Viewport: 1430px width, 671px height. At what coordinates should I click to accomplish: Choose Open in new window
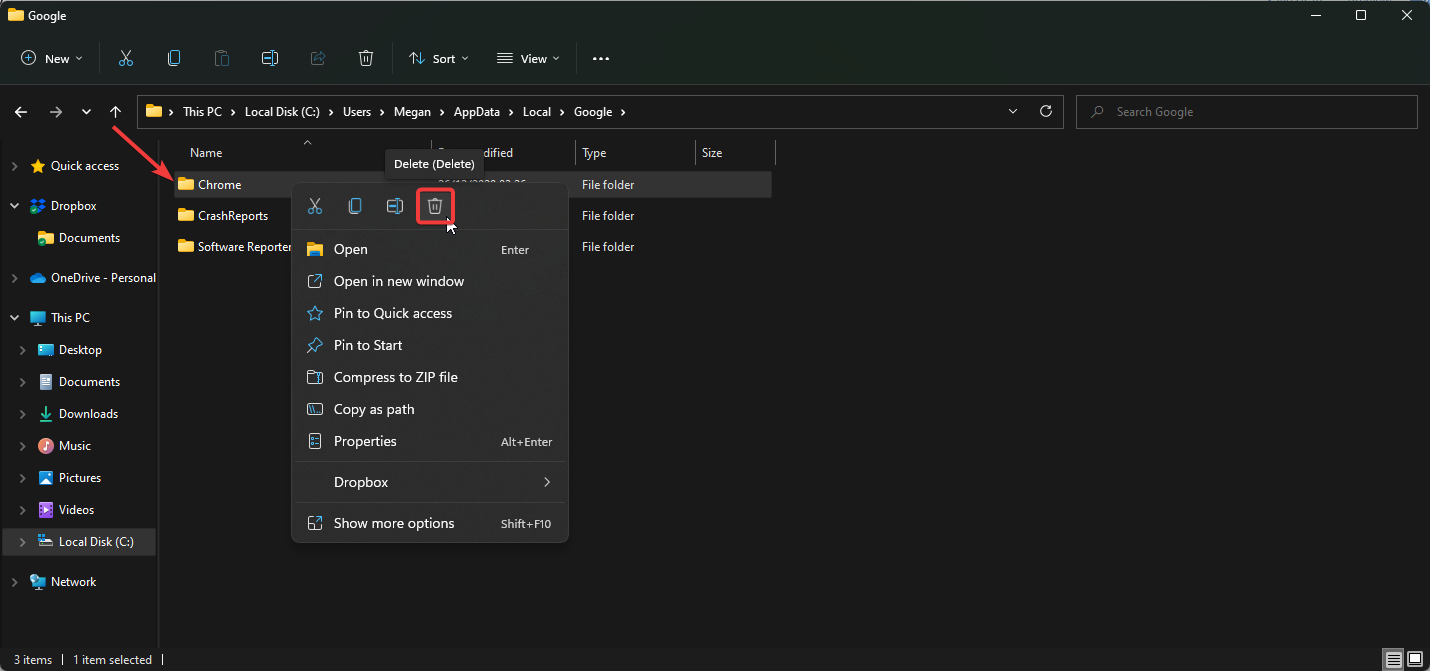[430, 281]
